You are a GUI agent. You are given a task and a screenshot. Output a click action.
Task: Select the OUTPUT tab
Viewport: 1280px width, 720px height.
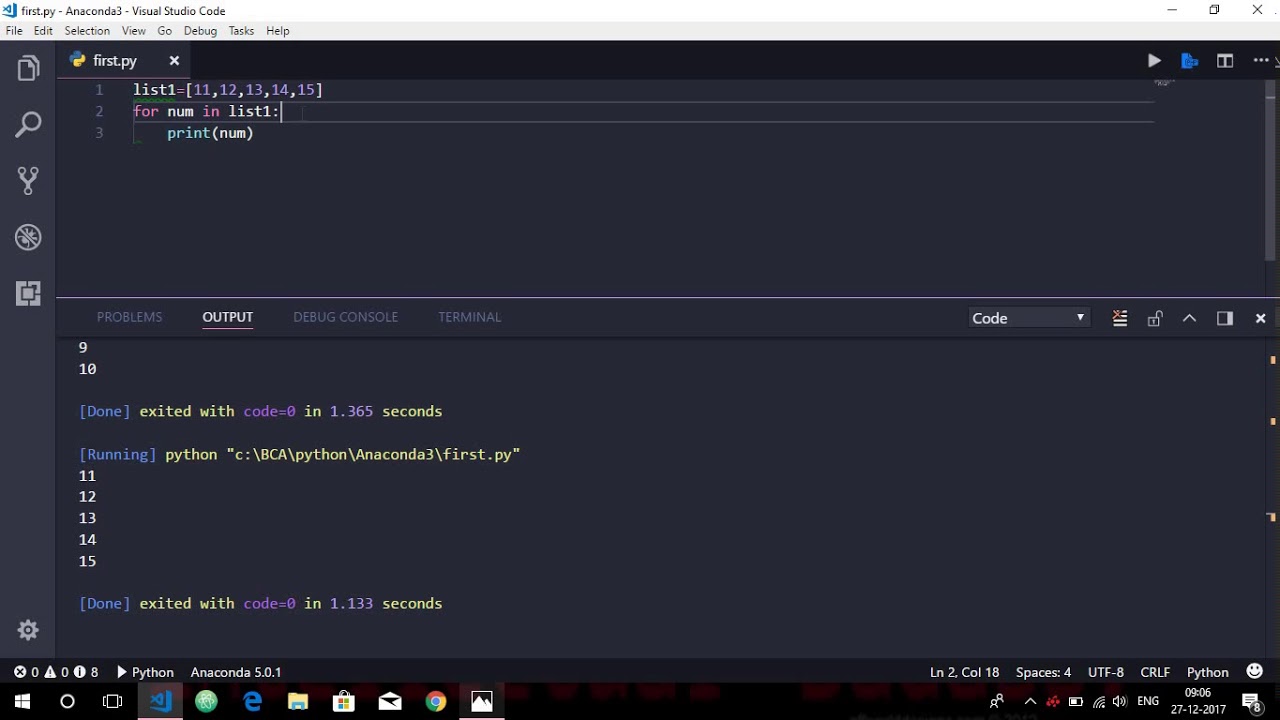point(228,317)
